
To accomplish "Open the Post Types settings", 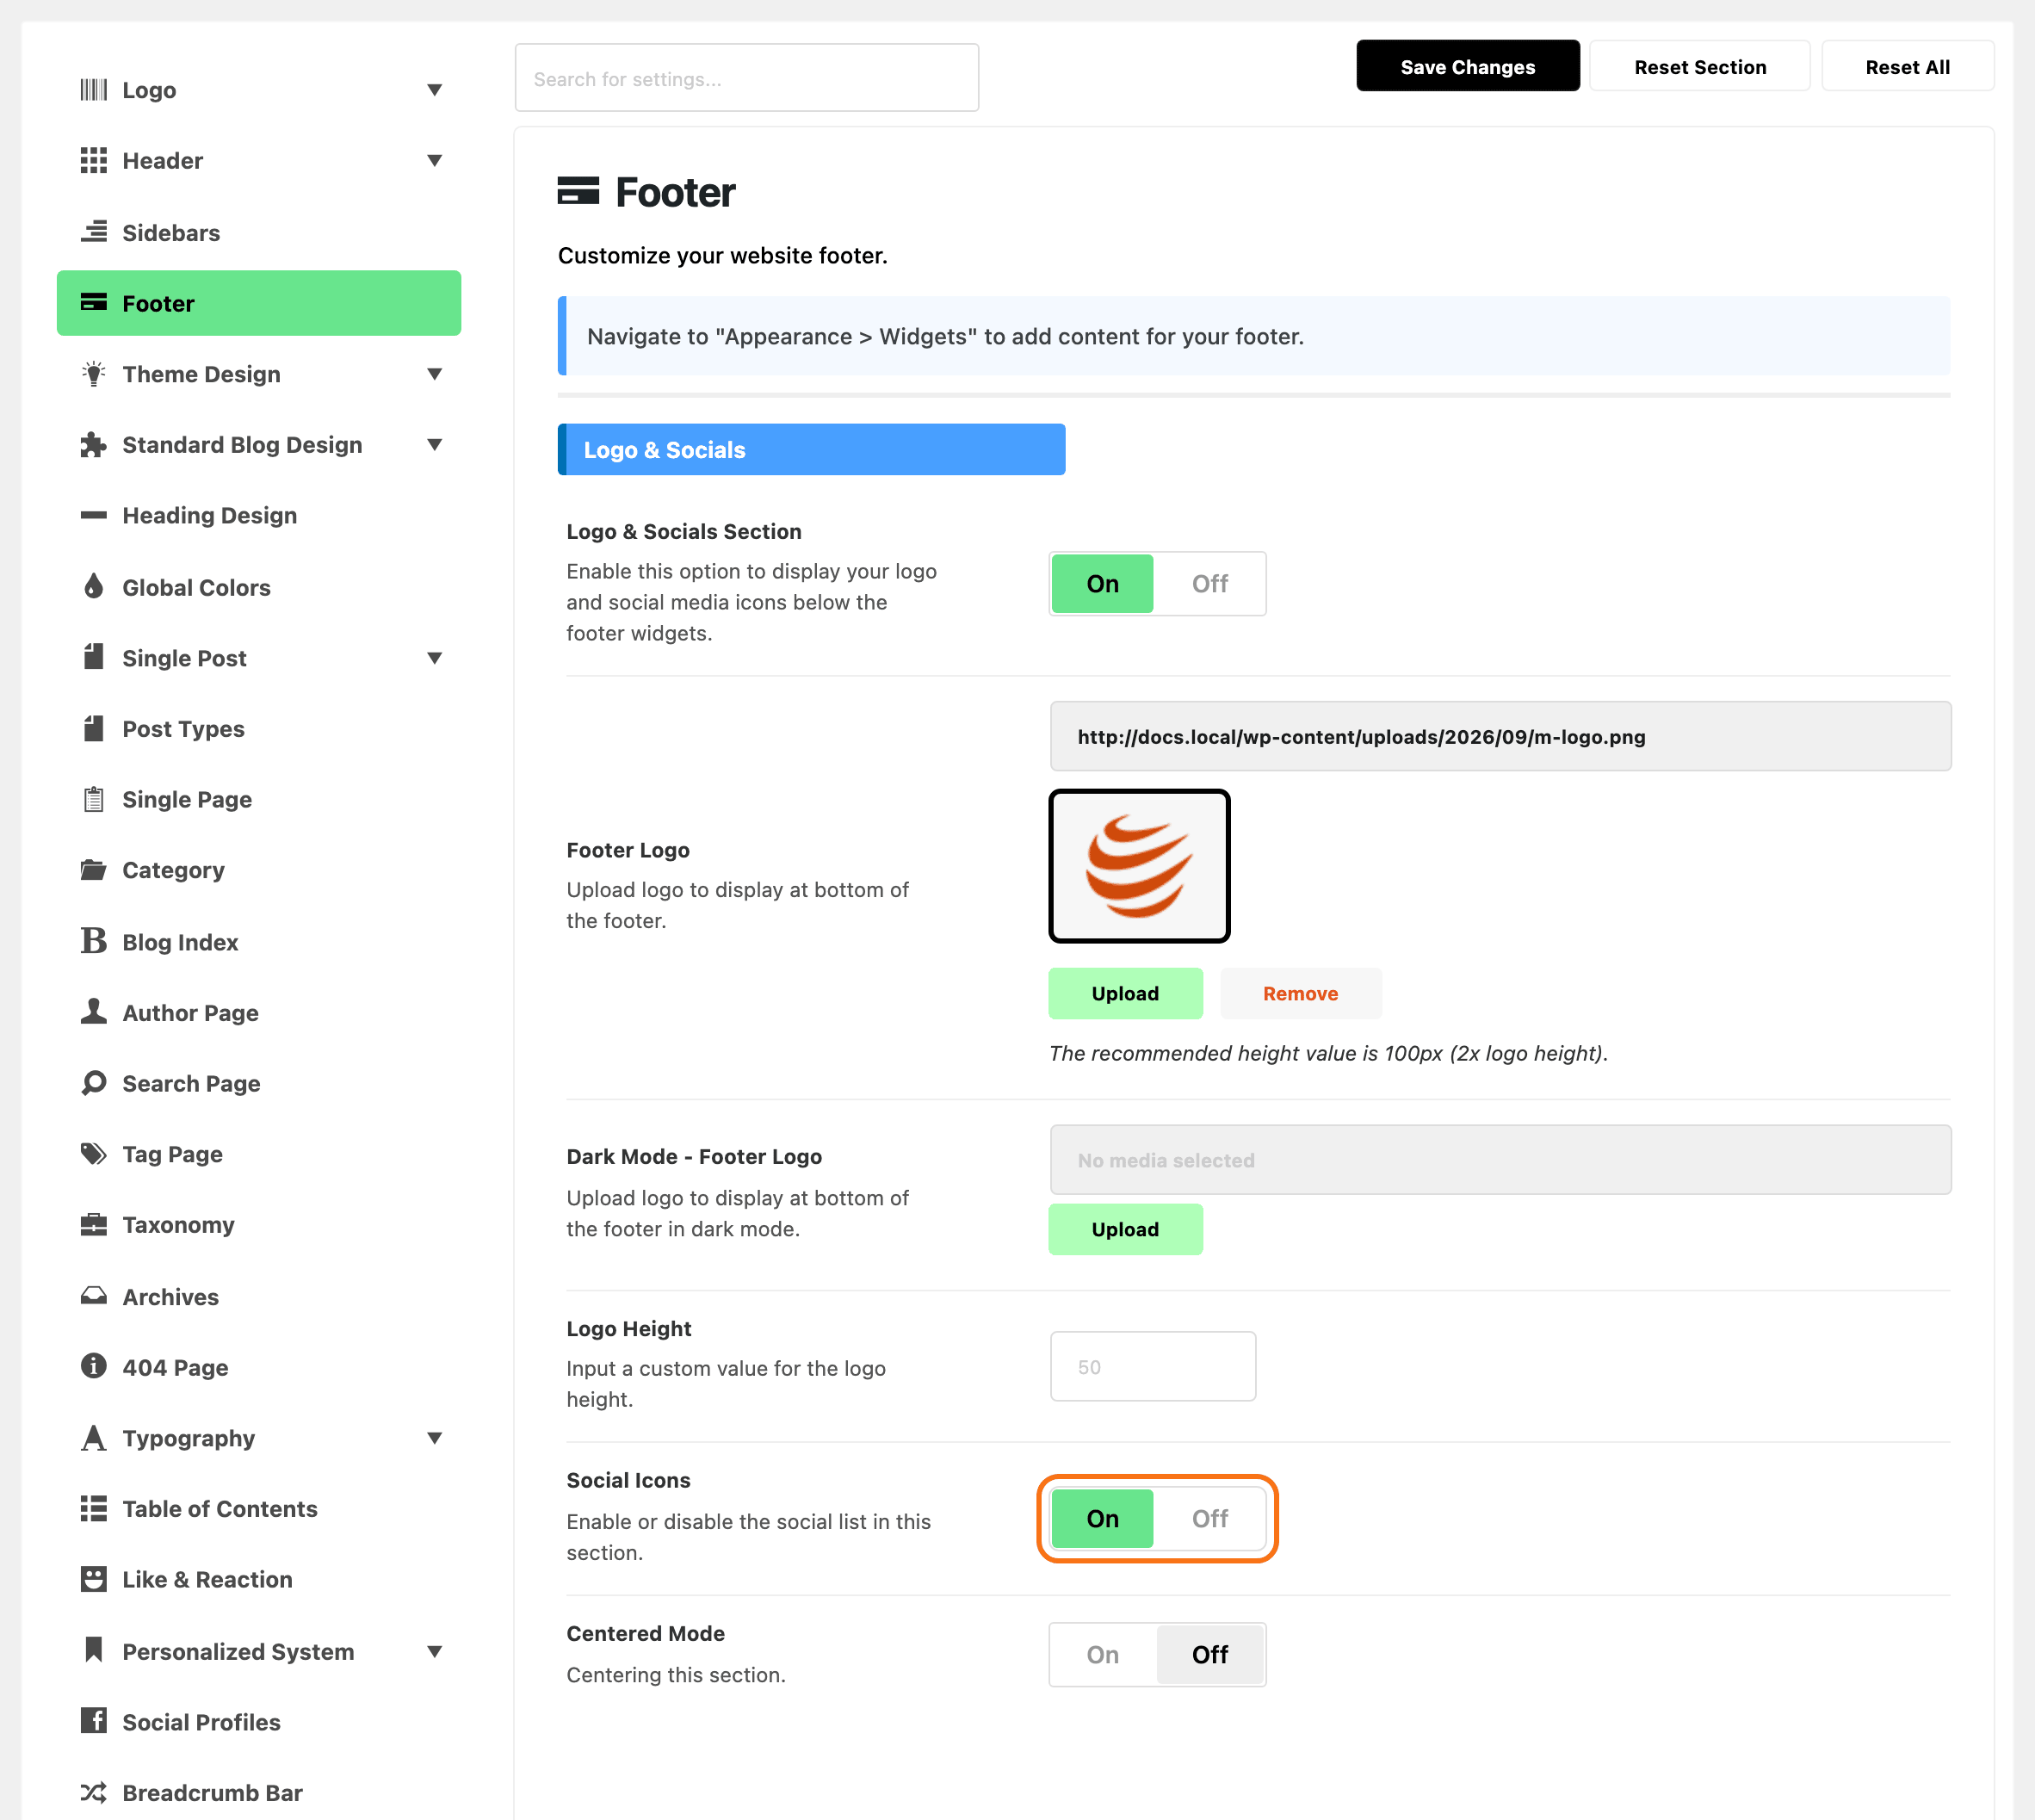I will click(259, 729).
